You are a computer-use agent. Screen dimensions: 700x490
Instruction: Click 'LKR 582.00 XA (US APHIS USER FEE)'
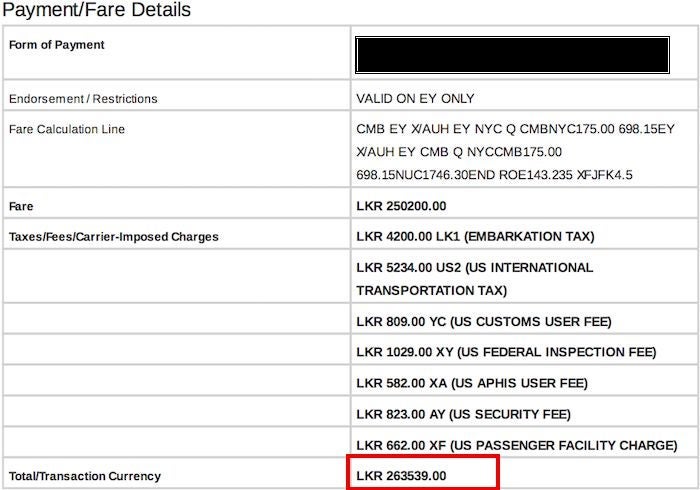(472, 383)
